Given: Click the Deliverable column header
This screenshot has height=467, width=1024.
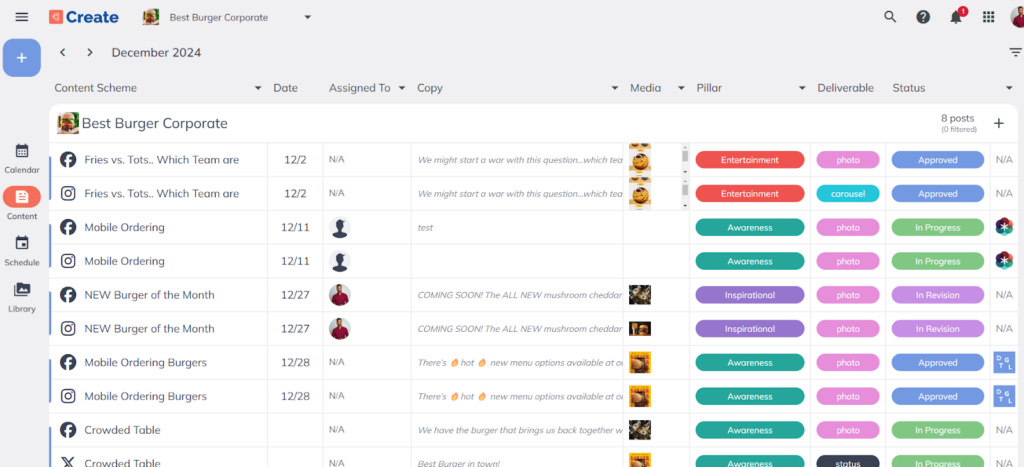Looking at the screenshot, I should 846,88.
